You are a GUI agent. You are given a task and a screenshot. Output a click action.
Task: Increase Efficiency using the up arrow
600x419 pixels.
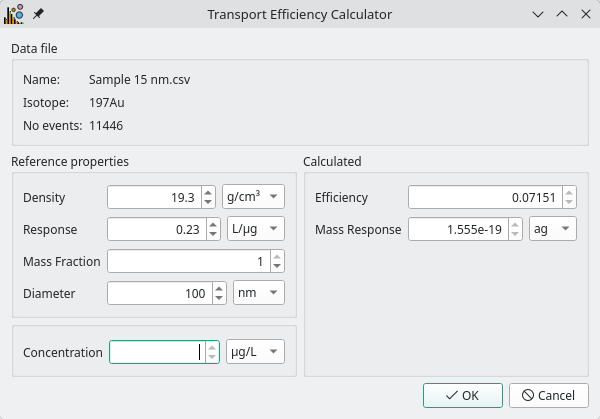coord(569,192)
